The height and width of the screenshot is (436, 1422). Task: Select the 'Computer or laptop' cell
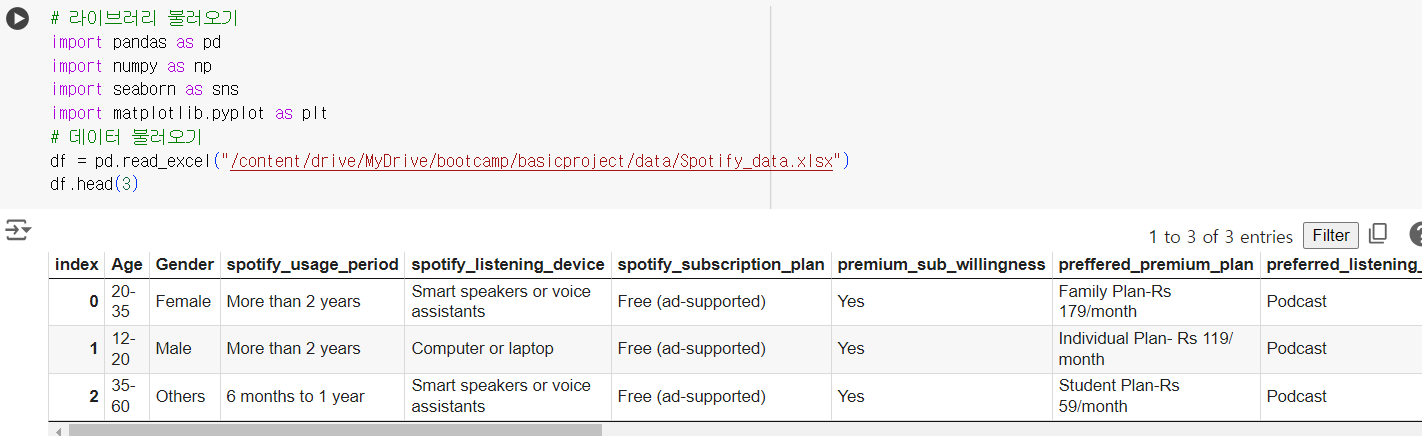[x=482, y=349]
